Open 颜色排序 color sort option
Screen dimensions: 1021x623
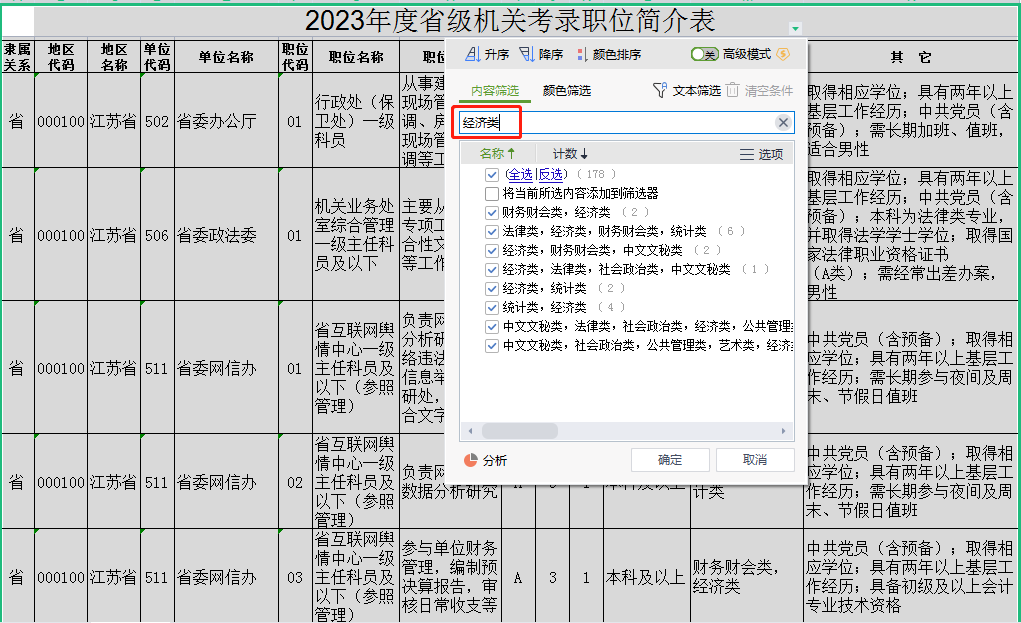609,55
